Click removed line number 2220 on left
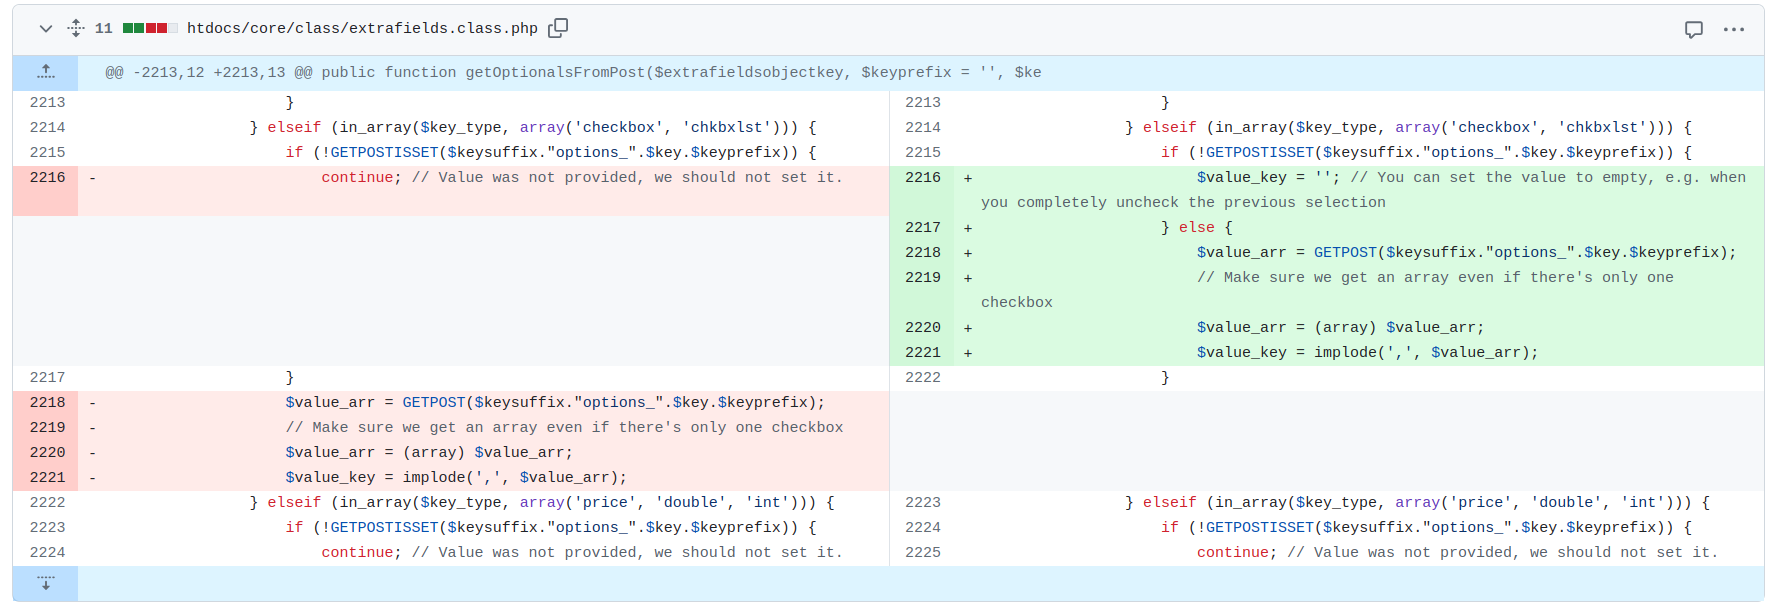This screenshot has width=1766, height=607. click(47, 452)
